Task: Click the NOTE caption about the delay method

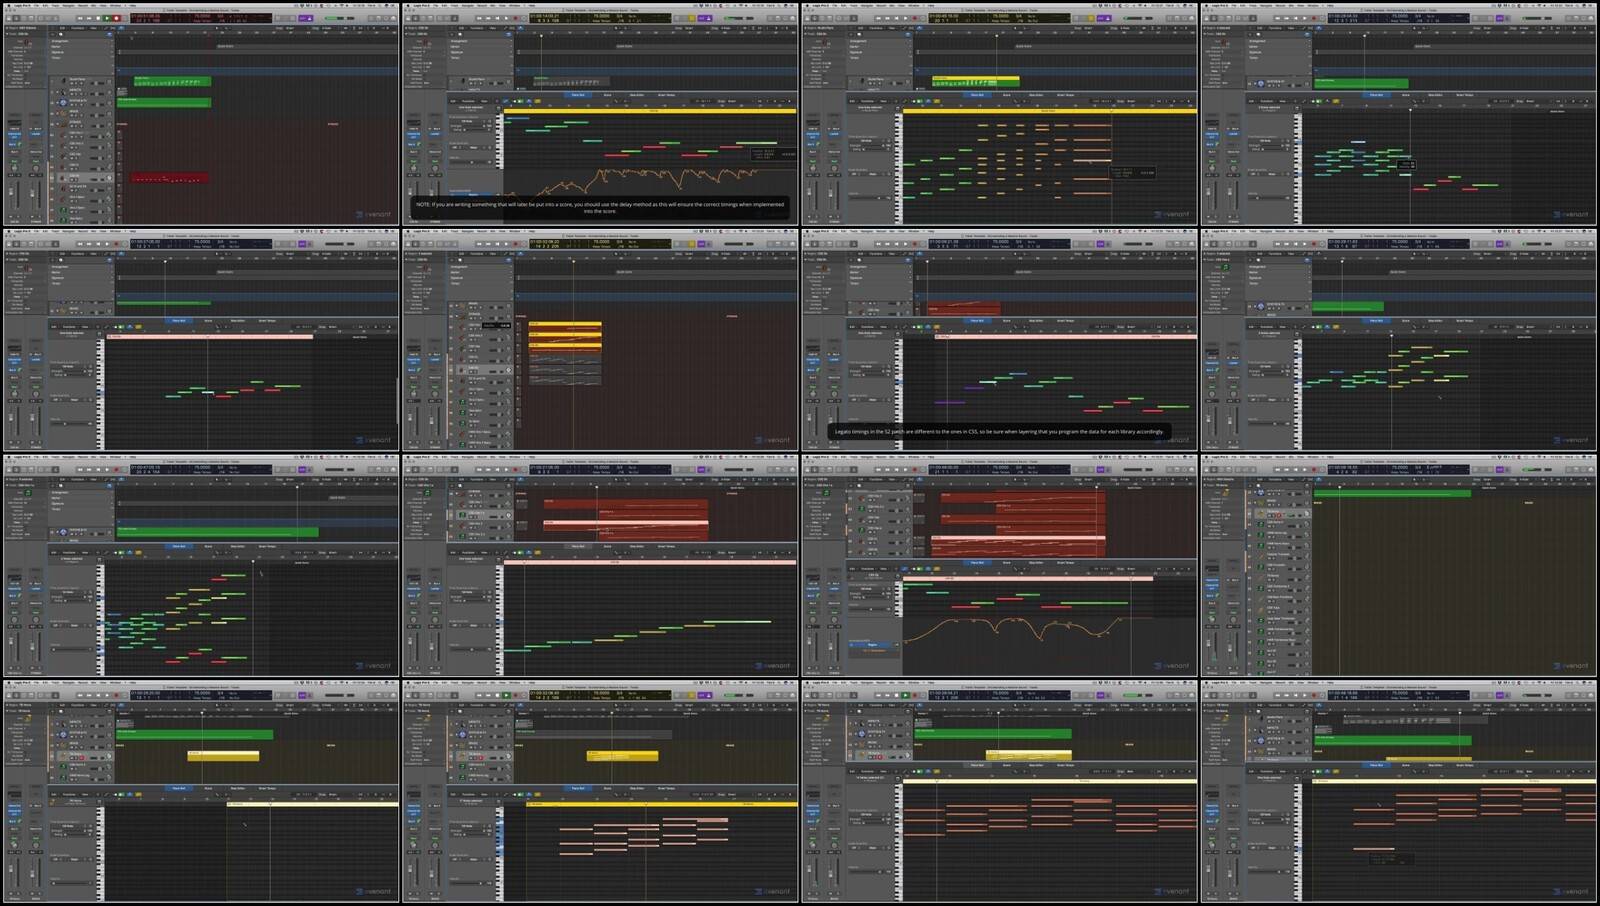Action: pyautogui.click(x=600, y=207)
